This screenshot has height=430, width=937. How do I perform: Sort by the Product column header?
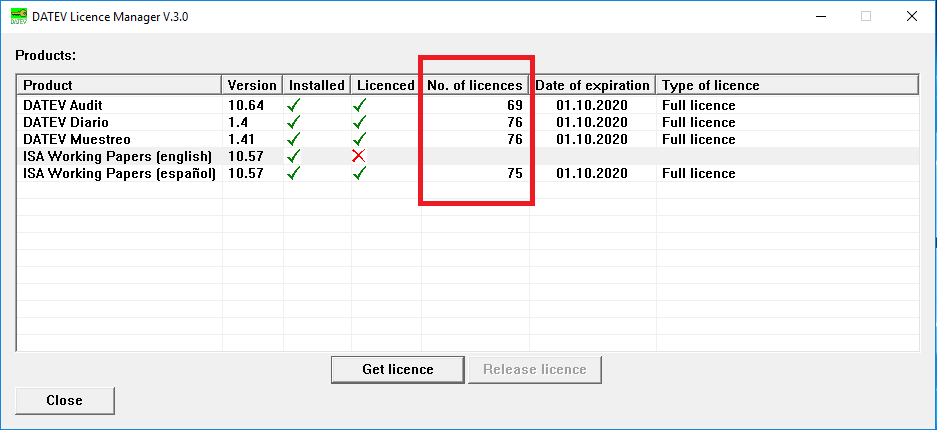coord(119,85)
